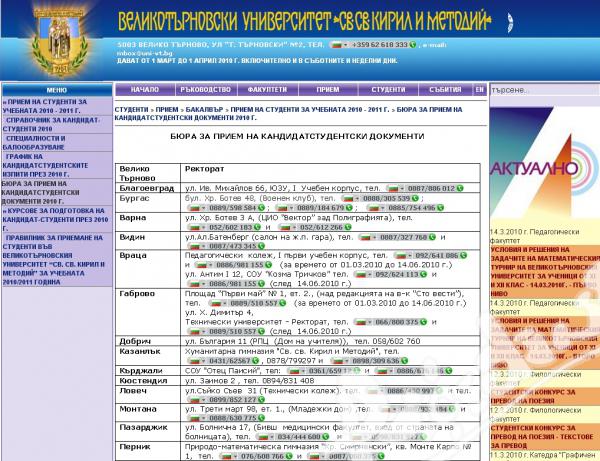Click the green call icon after 0431/62567

click(x=255, y=361)
